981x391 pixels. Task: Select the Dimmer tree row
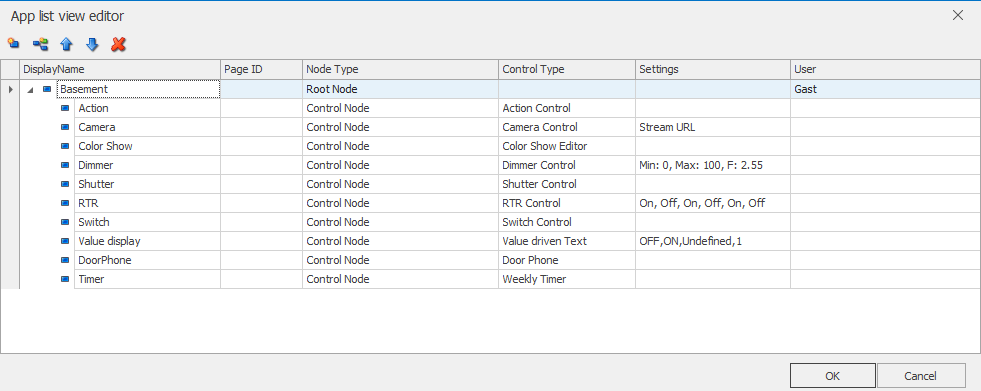coord(147,165)
